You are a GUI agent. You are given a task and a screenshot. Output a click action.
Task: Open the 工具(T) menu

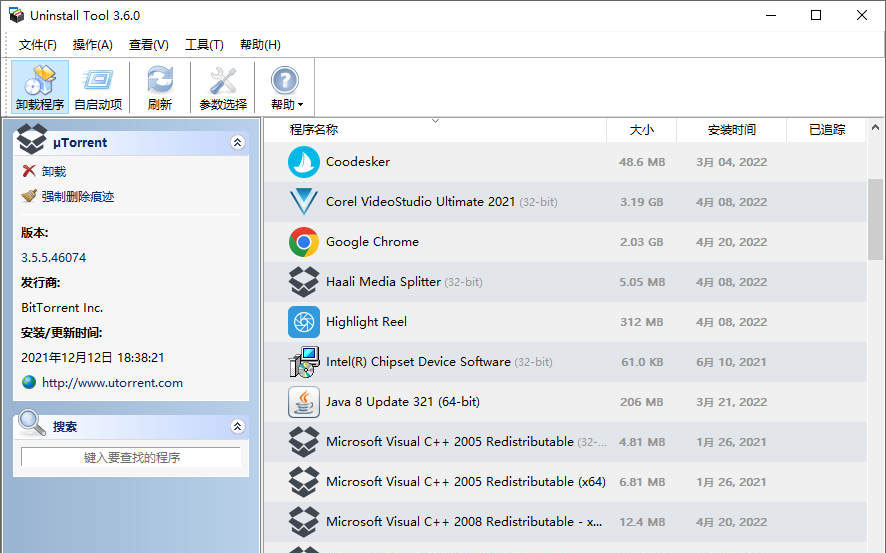click(x=204, y=45)
